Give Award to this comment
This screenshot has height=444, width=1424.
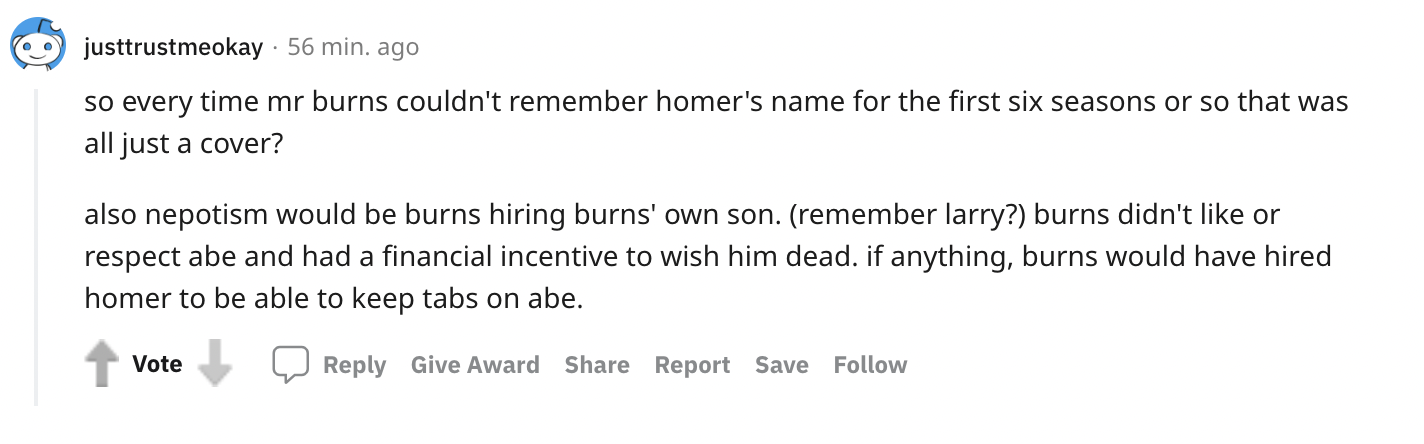pyautogui.click(x=475, y=365)
